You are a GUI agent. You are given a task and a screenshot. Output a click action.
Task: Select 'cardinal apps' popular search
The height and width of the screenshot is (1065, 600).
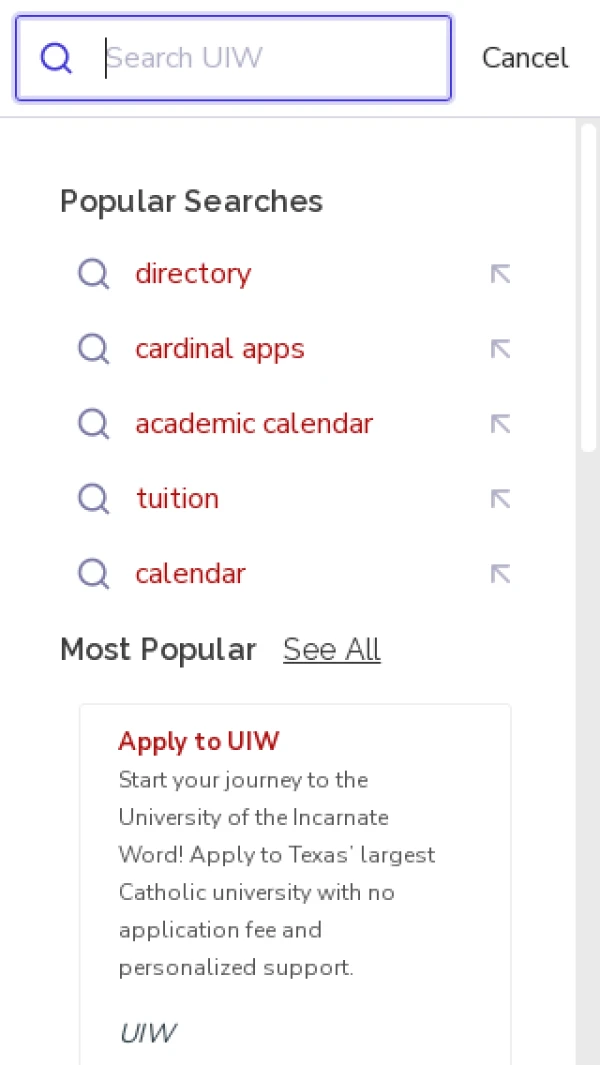[x=220, y=348]
